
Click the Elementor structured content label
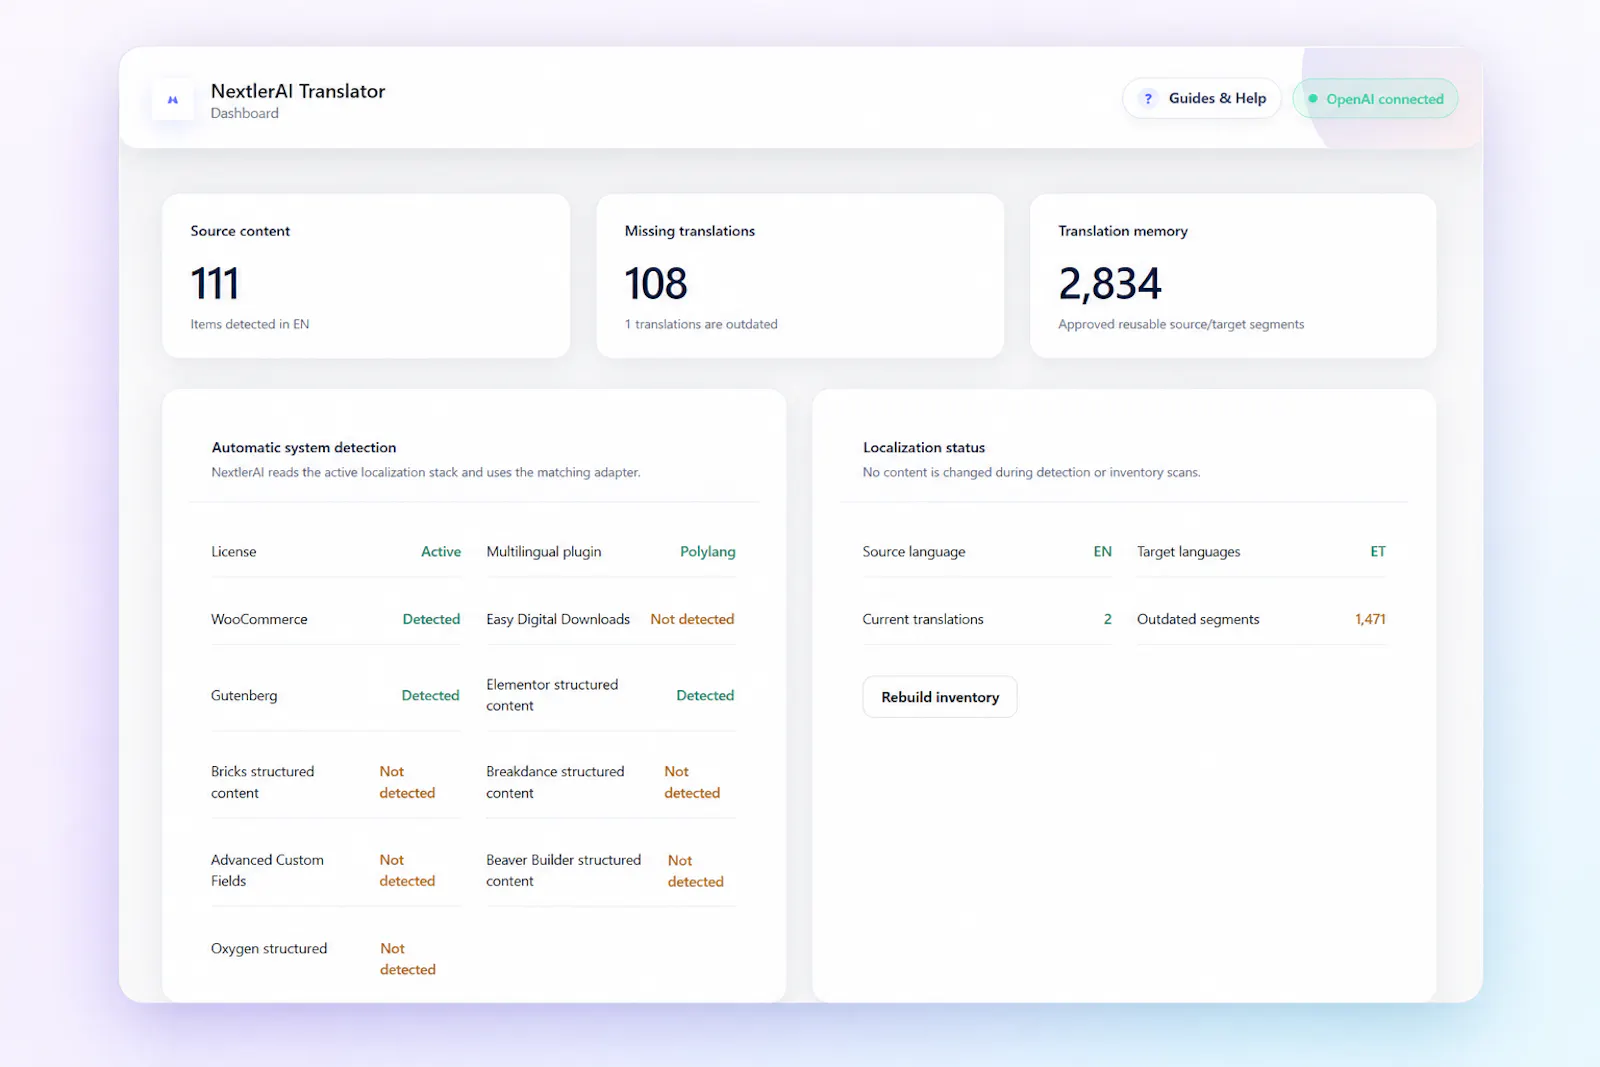(x=552, y=695)
